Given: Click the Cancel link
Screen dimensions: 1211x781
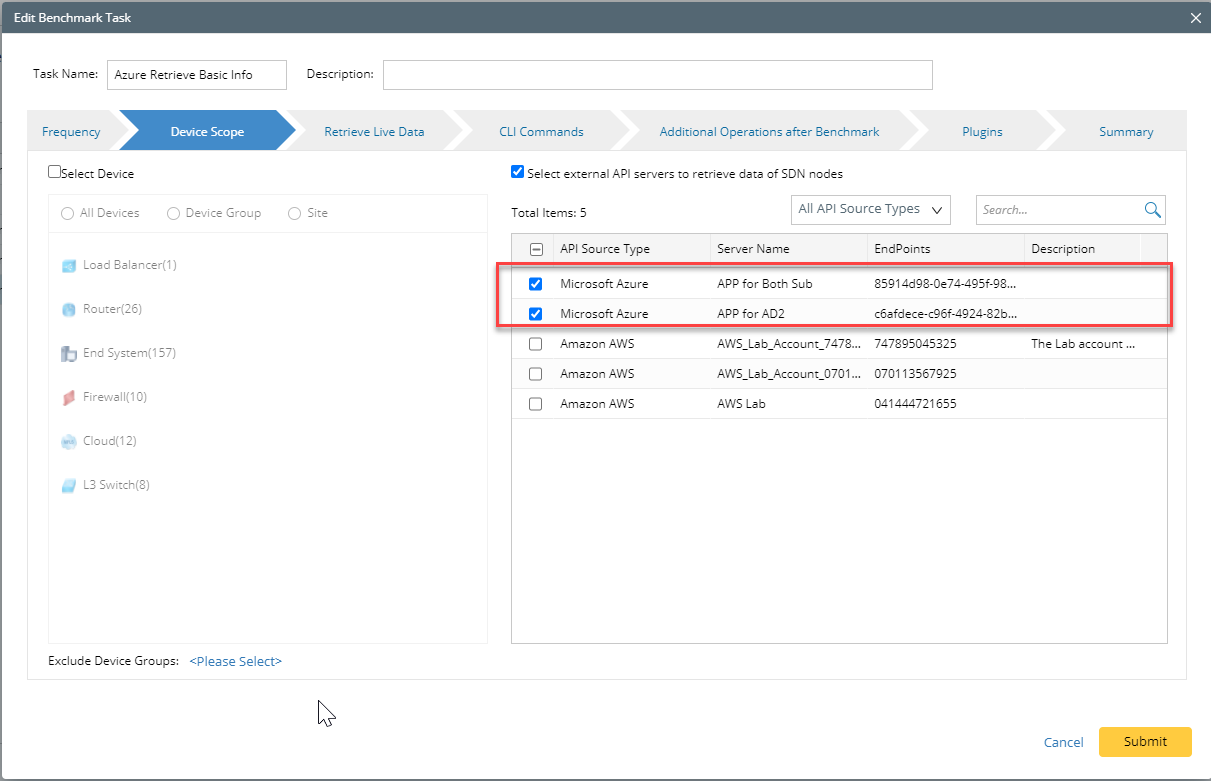Looking at the screenshot, I should [x=1063, y=742].
